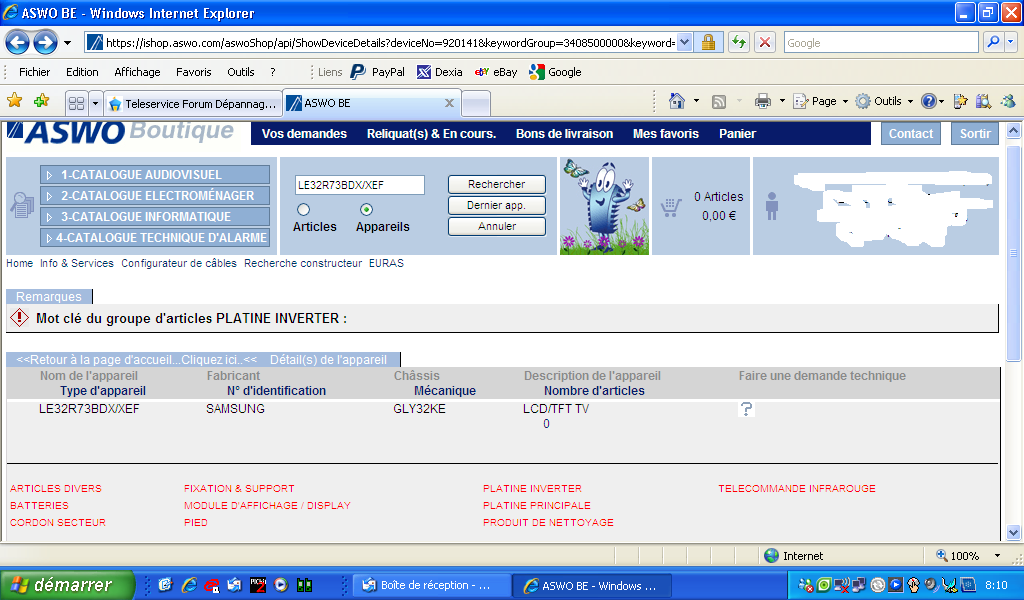Open Mes favoris
Image resolution: width=1024 pixels, height=600 pixels.
point(665,134)
